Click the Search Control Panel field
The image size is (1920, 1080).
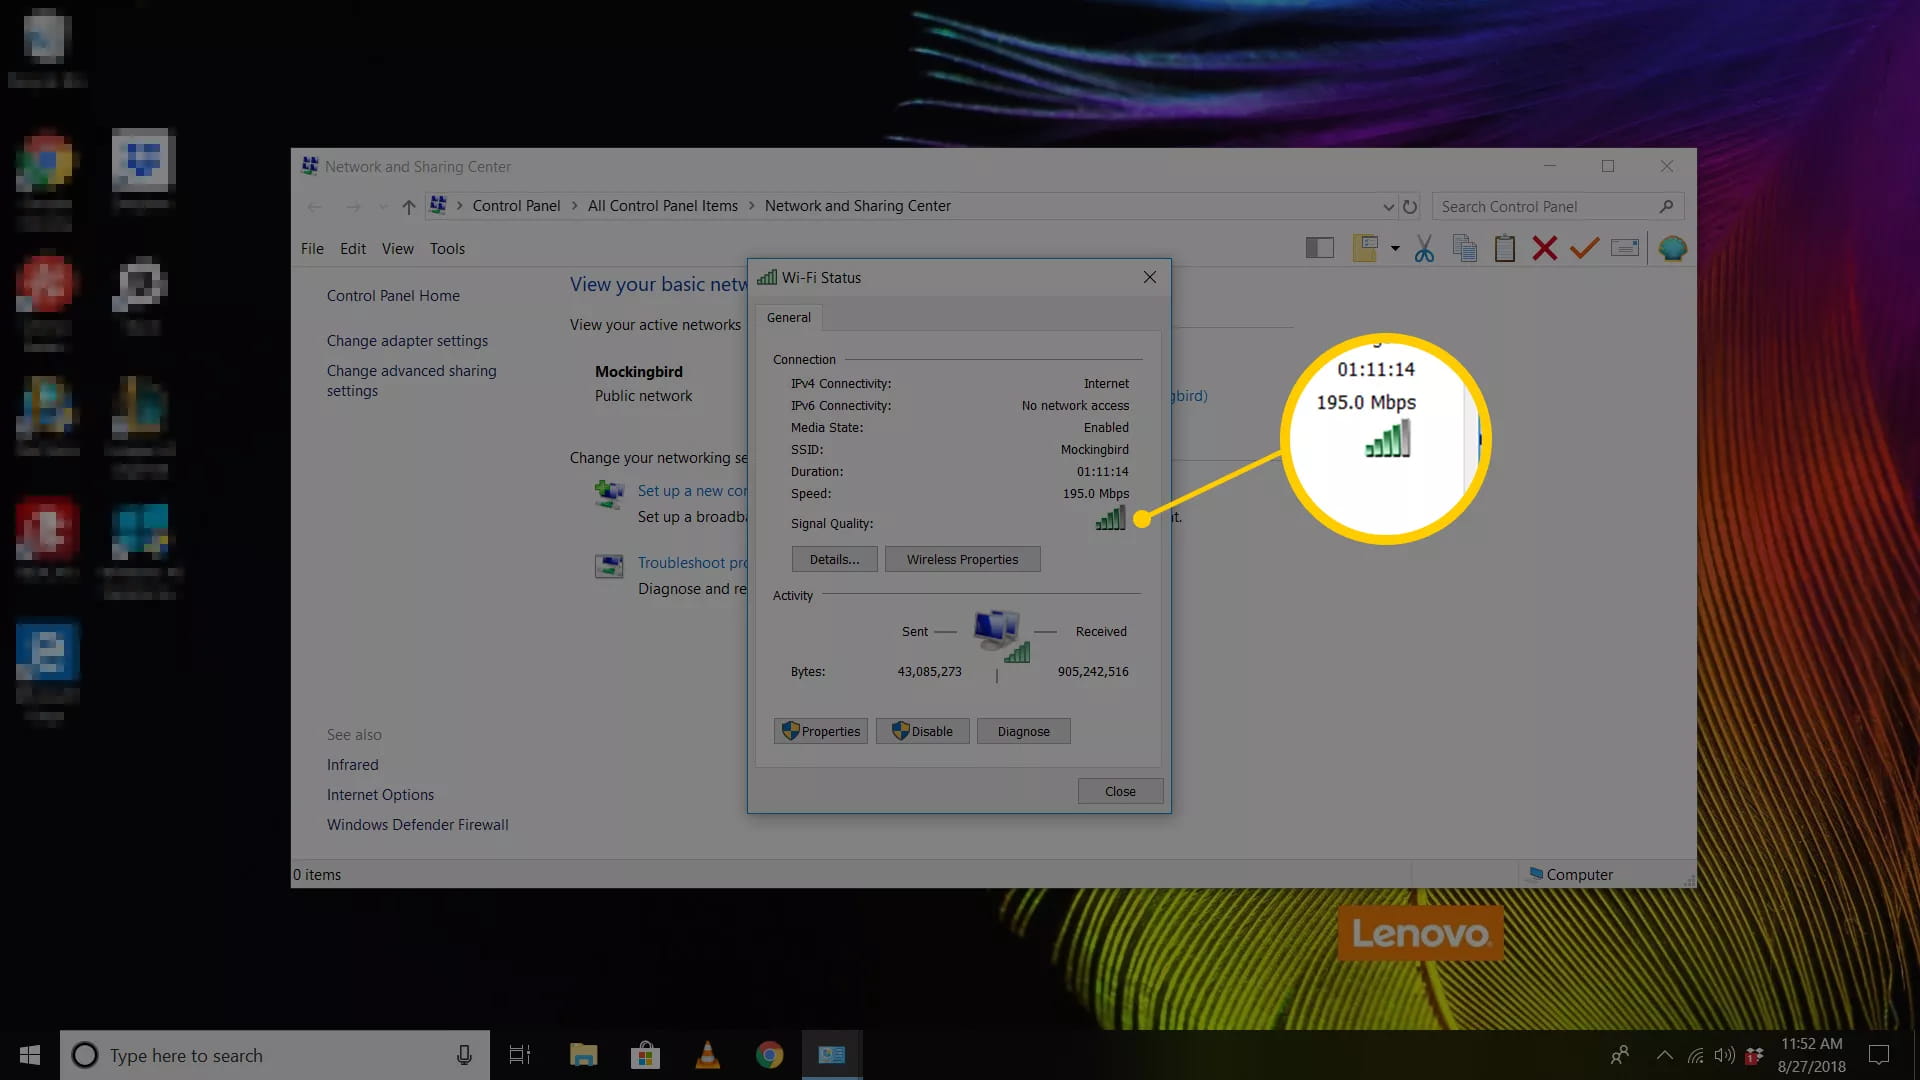click(1545, 207)
